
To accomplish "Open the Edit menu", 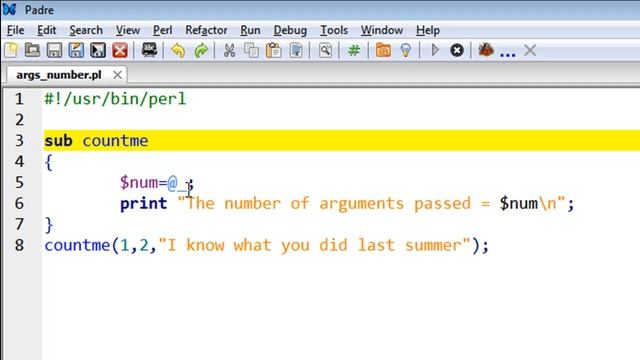I will [x=47, y=30].
